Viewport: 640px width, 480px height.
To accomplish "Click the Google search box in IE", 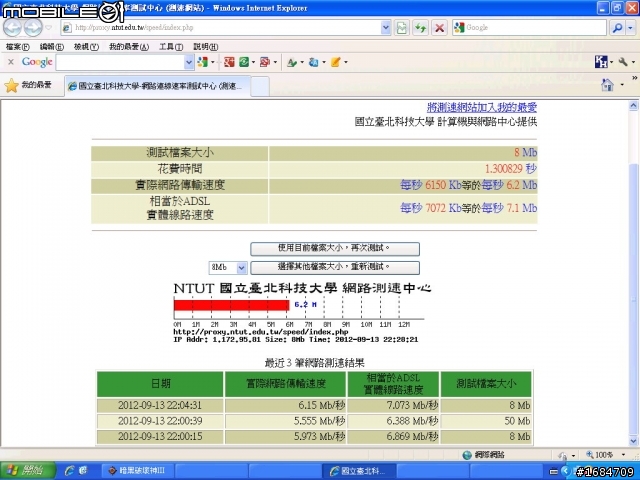I will point(529,28).
